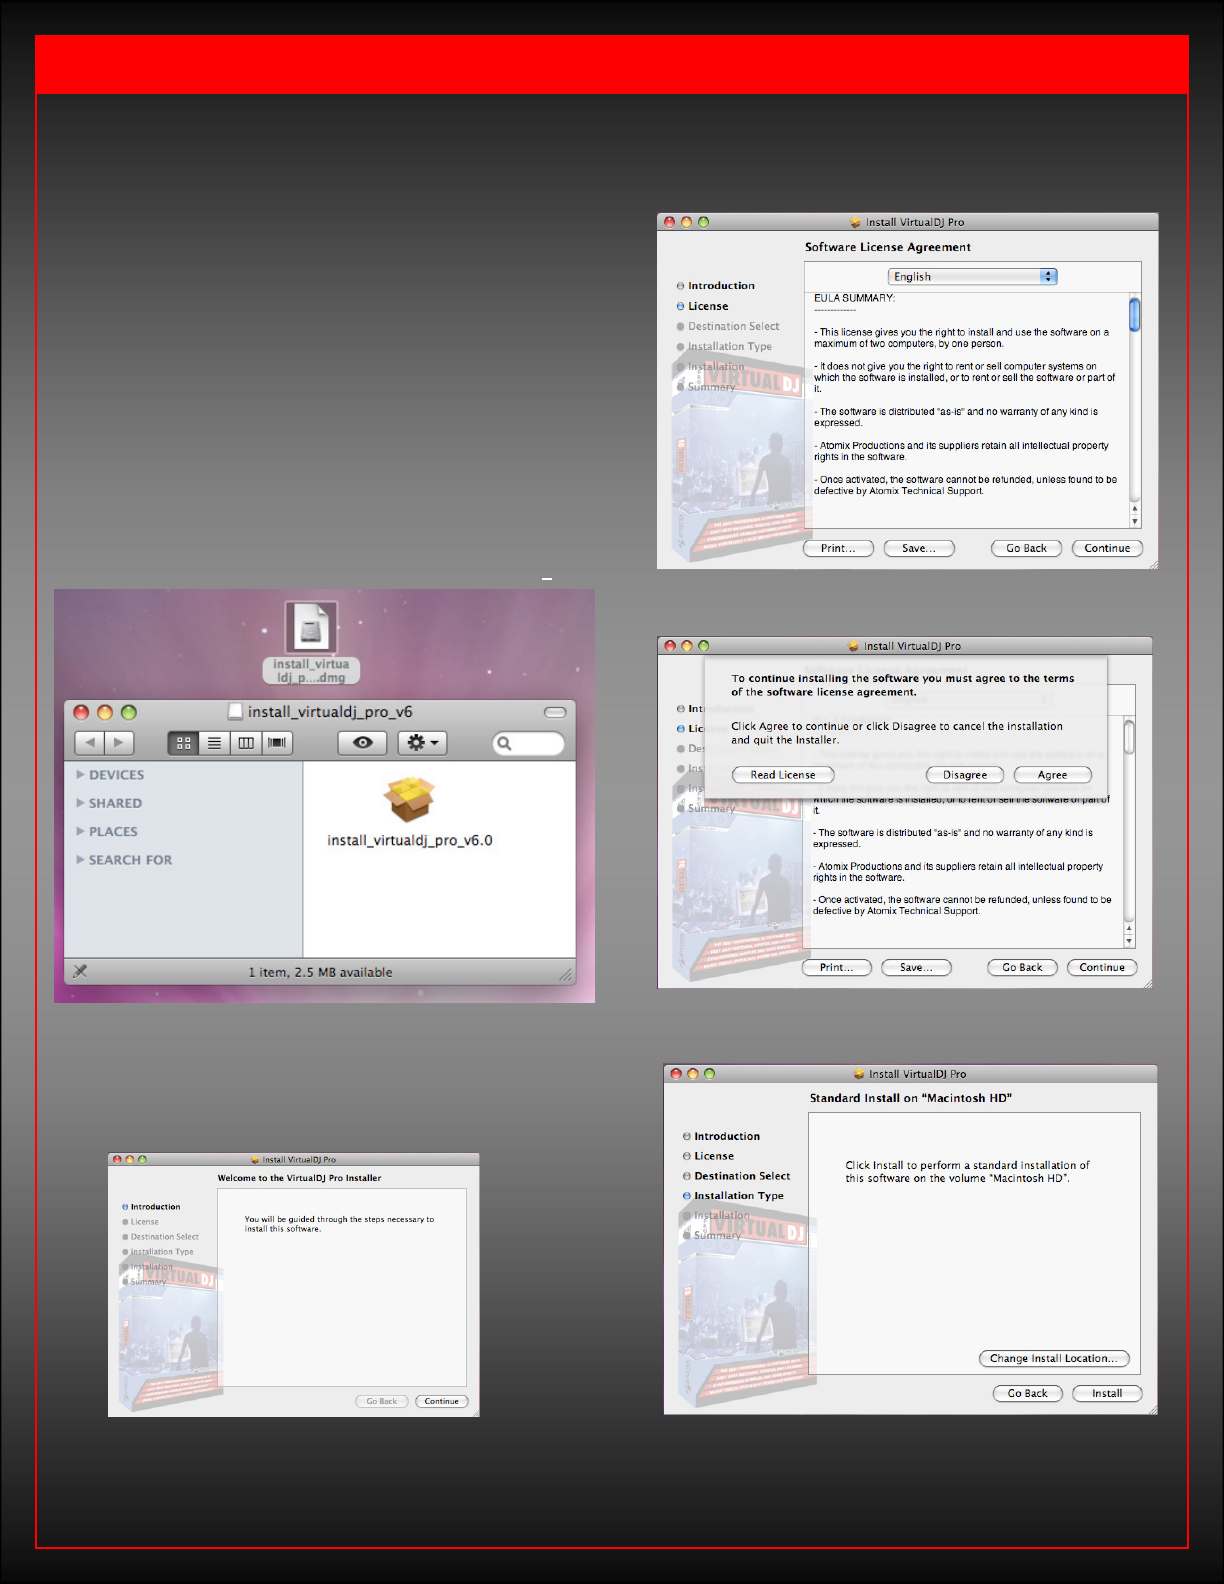
Task: Open the English language dropdown
Action: (x=972, y=276)
